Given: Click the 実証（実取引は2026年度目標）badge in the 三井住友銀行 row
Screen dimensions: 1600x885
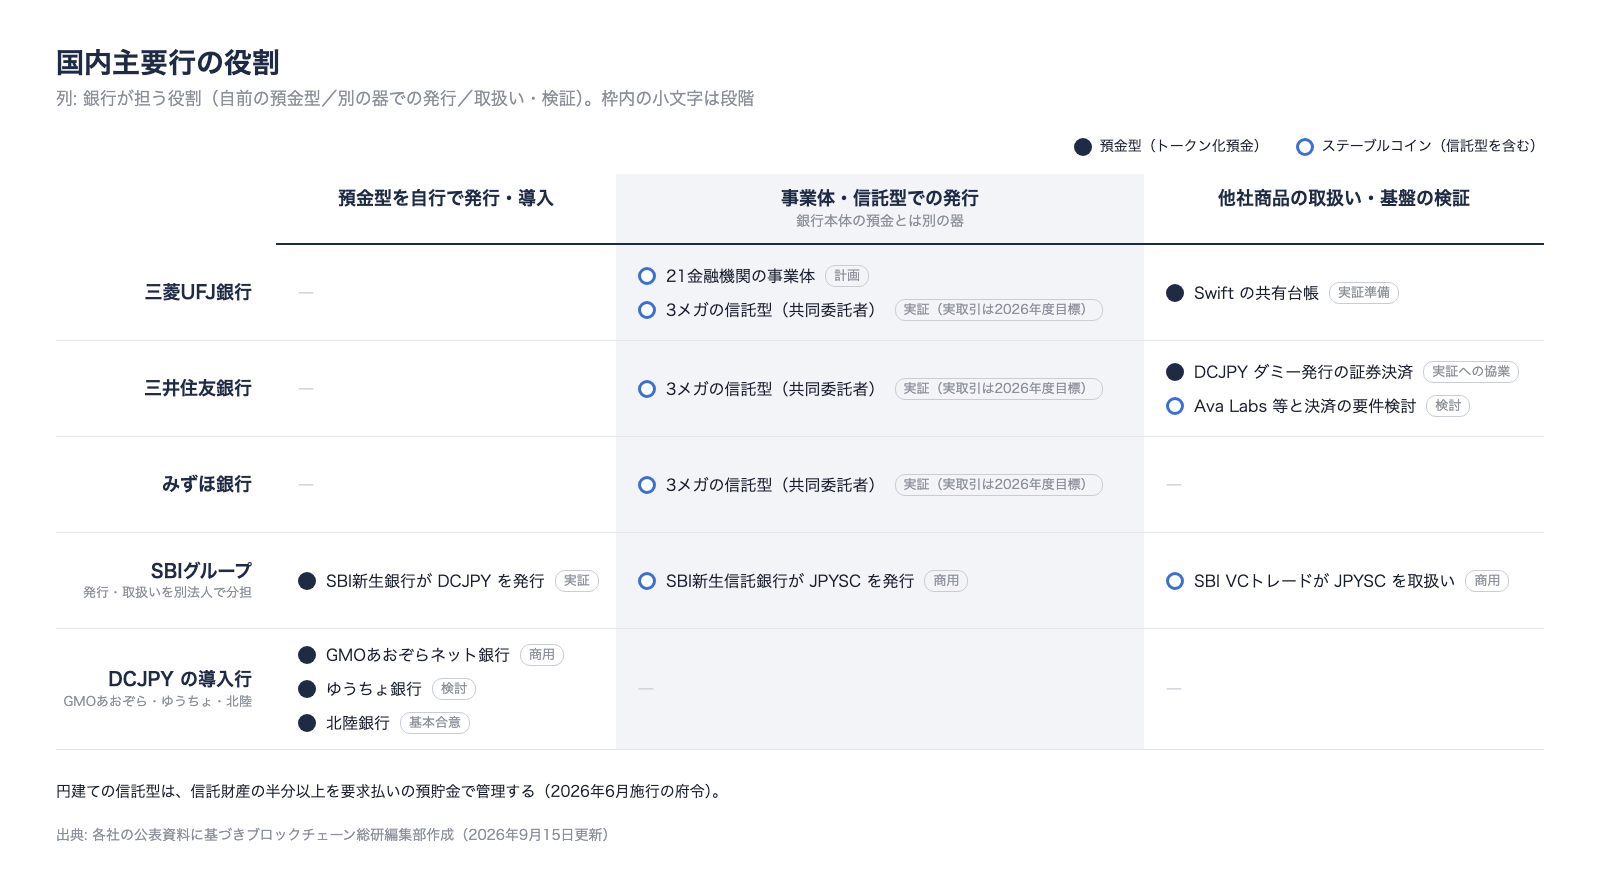Looking at the screenshot, I should [x=999, y=389].
